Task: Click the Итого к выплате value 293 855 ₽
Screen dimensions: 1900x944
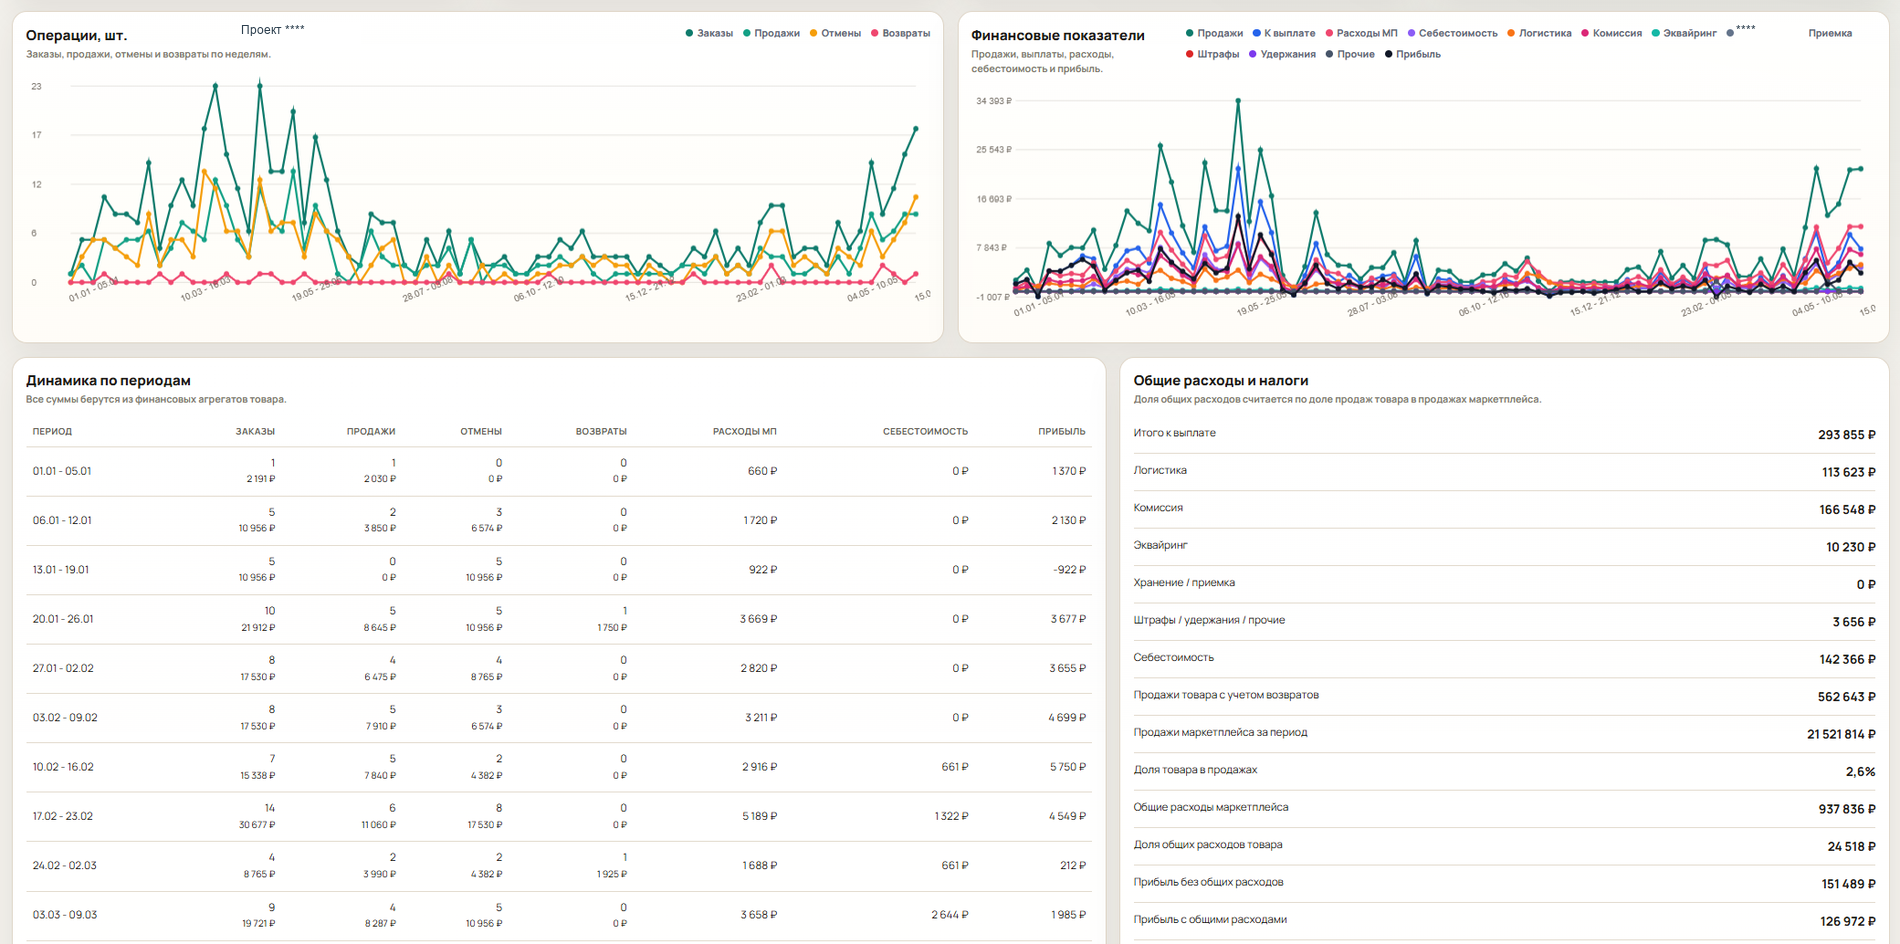Action: coord(1847,435)
